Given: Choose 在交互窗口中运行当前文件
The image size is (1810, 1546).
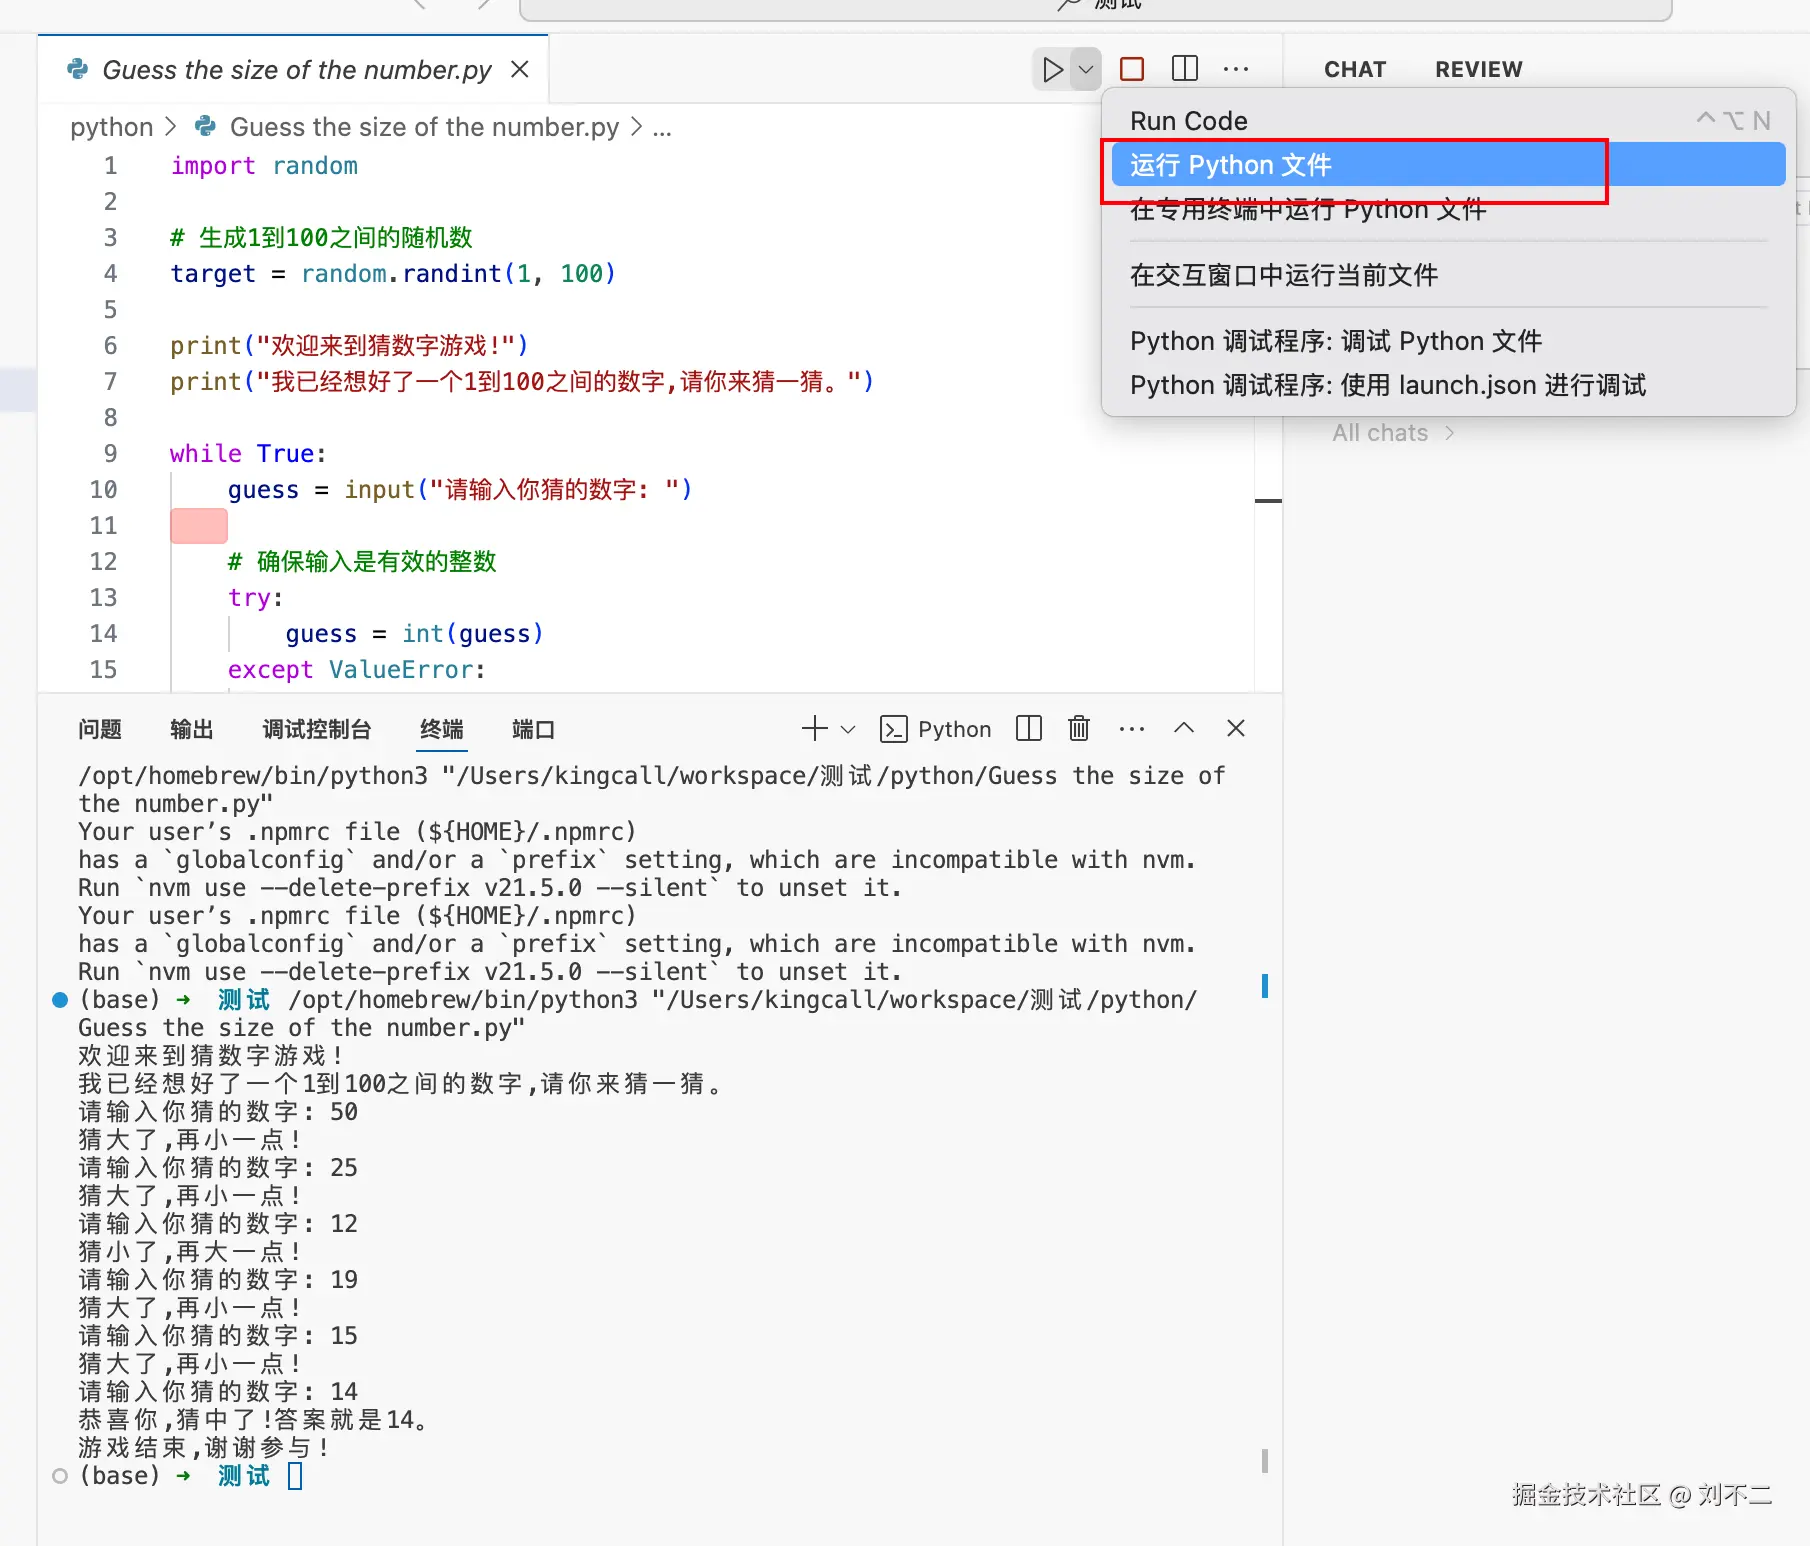Looking at the screenshot, I should point(1448,275).
